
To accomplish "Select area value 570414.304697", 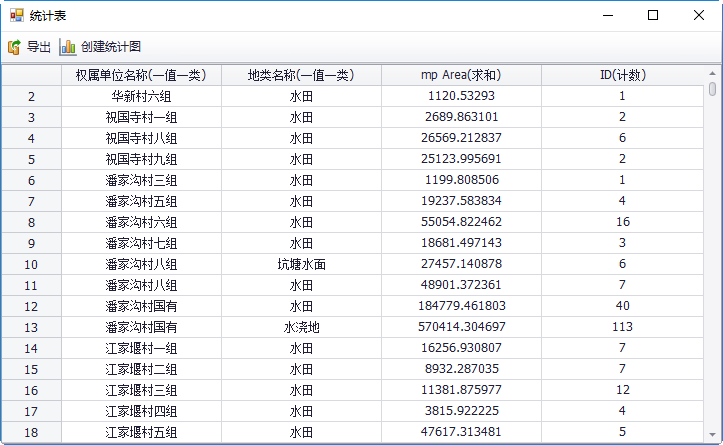I will (x=461, y=328).
